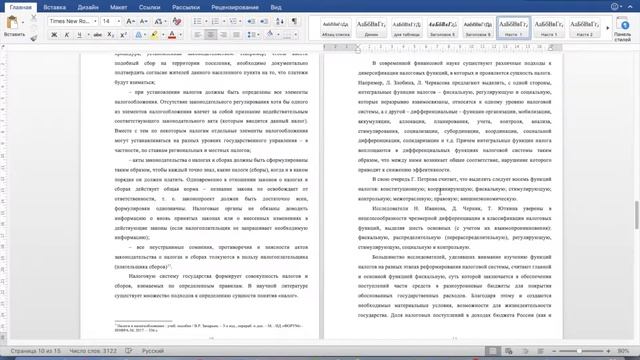Click 'Страница 10 из 15' page indicator
This screenshot has height=360, width=640.
point(36,351)
